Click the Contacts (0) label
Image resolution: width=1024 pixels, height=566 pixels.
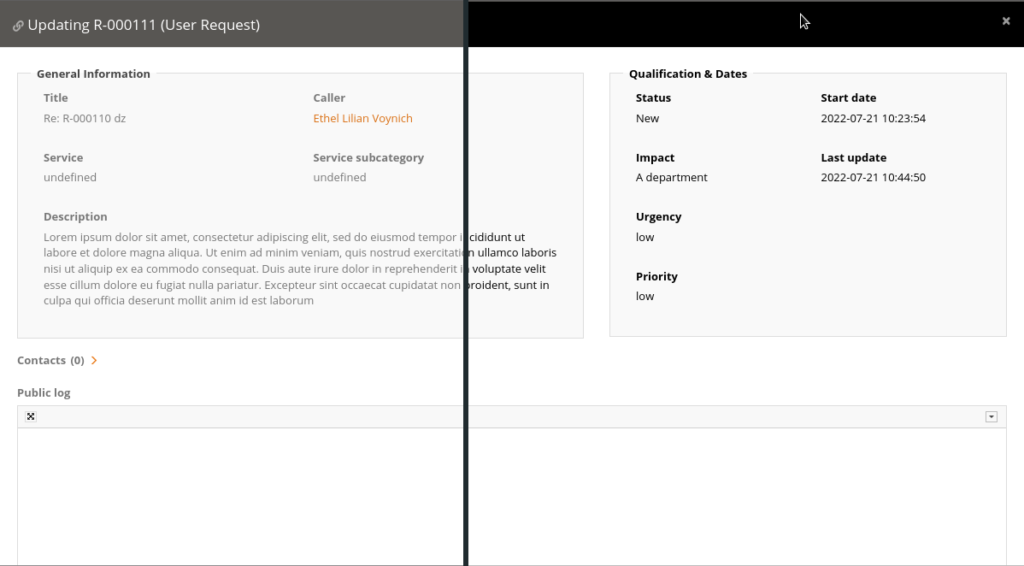coord(50,360)
